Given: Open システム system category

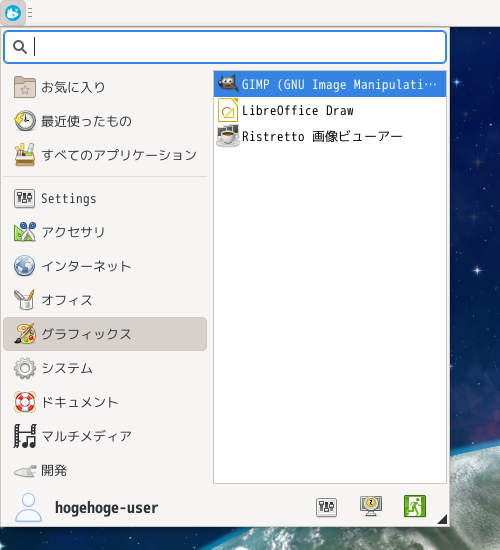Looking at the screenshot, I should (105, 368).
